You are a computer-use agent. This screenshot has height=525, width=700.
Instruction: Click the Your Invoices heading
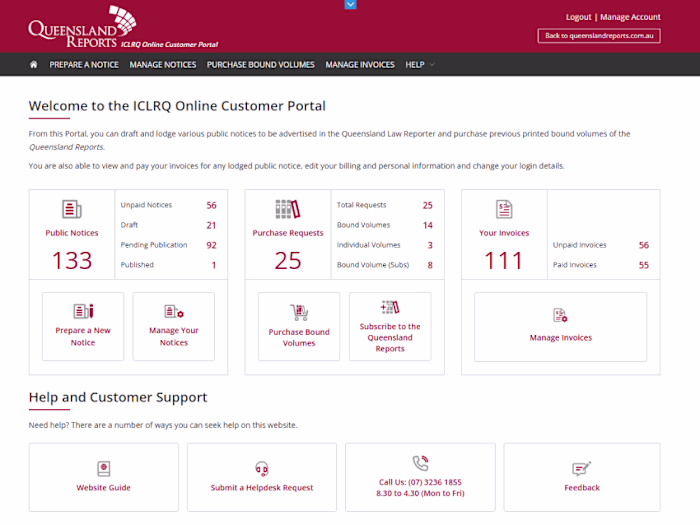coord(504,233)
